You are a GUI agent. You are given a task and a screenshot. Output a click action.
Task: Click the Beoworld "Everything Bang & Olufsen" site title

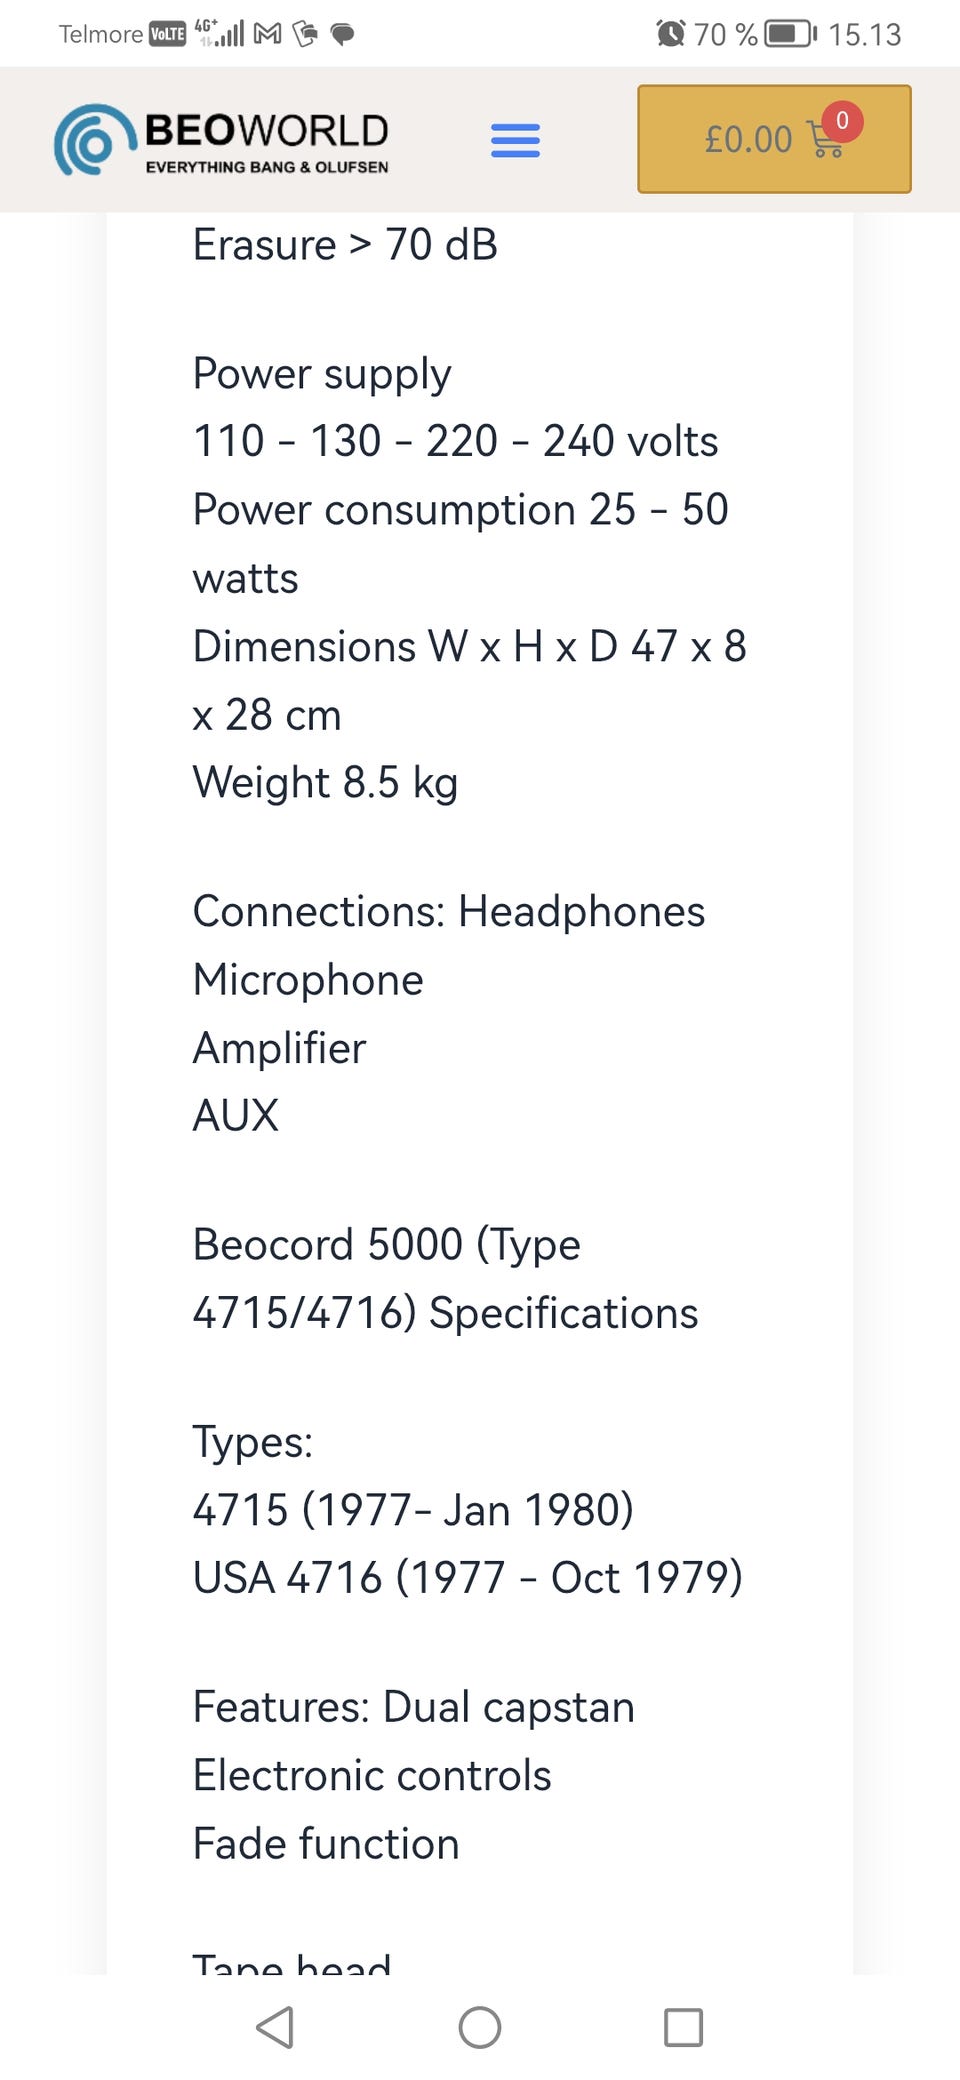267,142
